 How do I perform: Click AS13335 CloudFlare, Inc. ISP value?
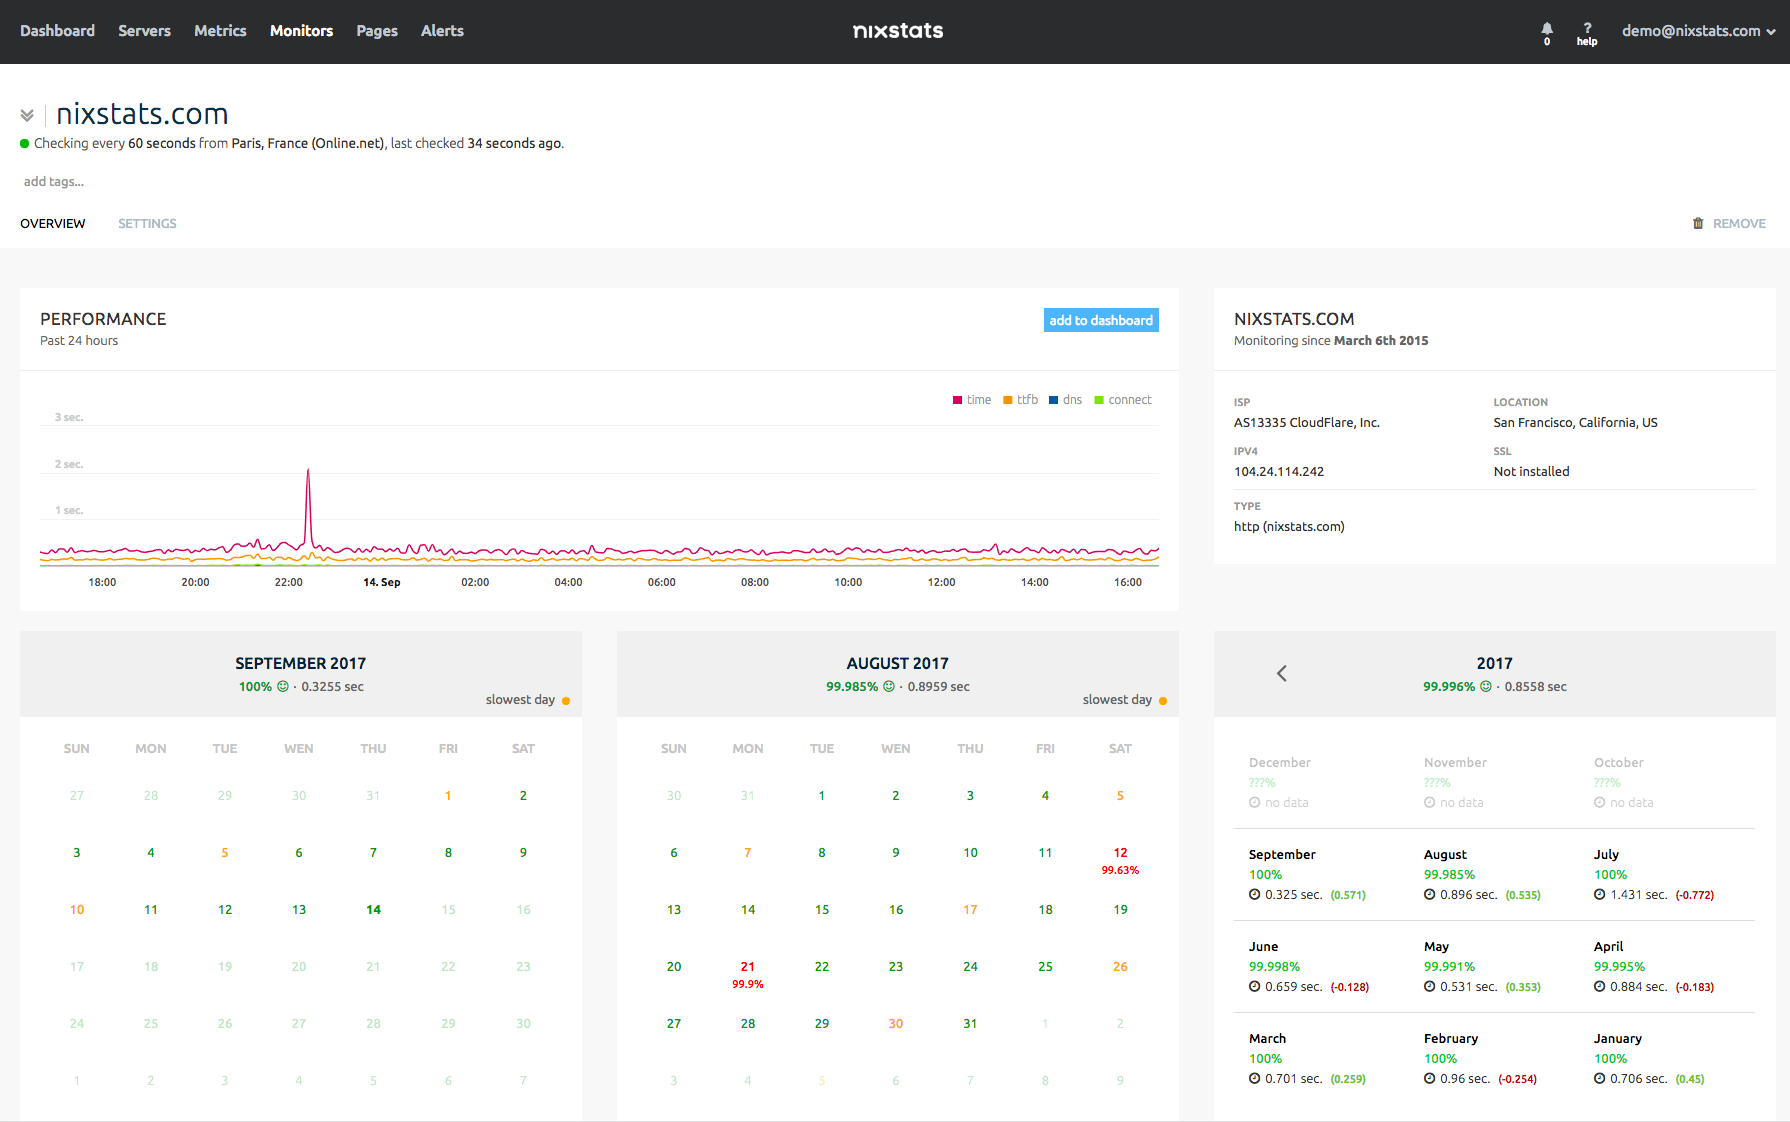1306,422
